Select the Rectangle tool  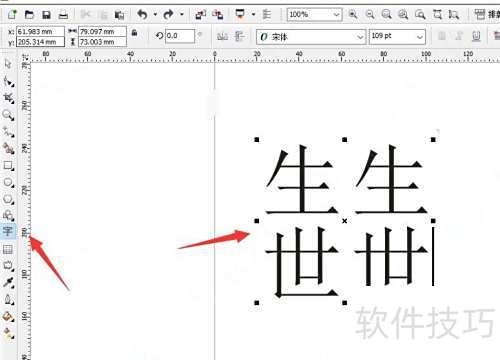8,166
